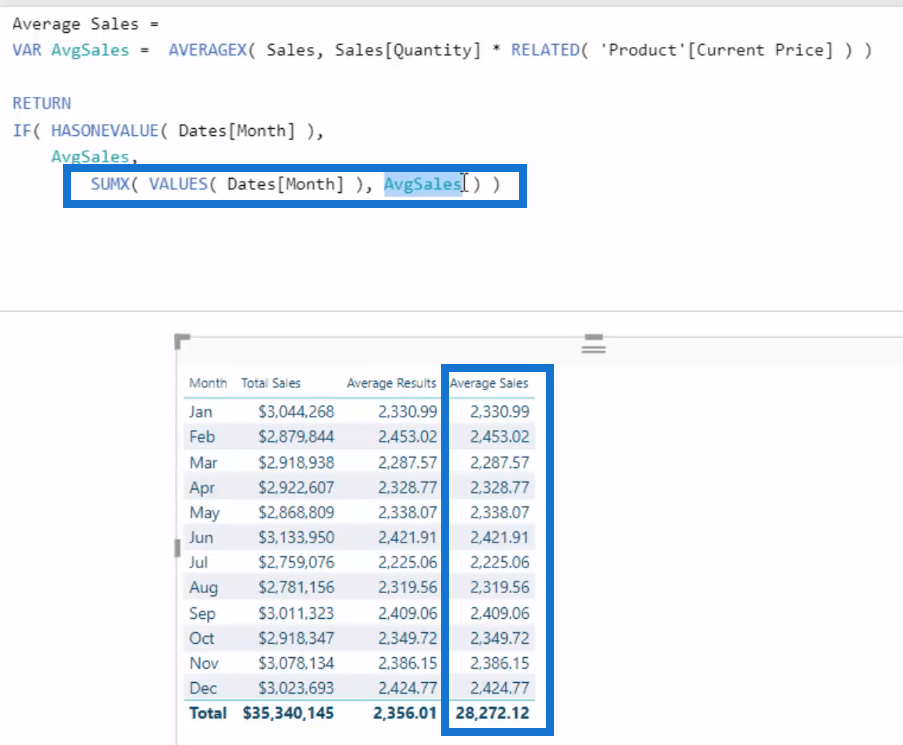Click the $2,918,938 total sales cell
This screenshot has width=903, height=745.
pyautogui.click(x=296, y=462)
